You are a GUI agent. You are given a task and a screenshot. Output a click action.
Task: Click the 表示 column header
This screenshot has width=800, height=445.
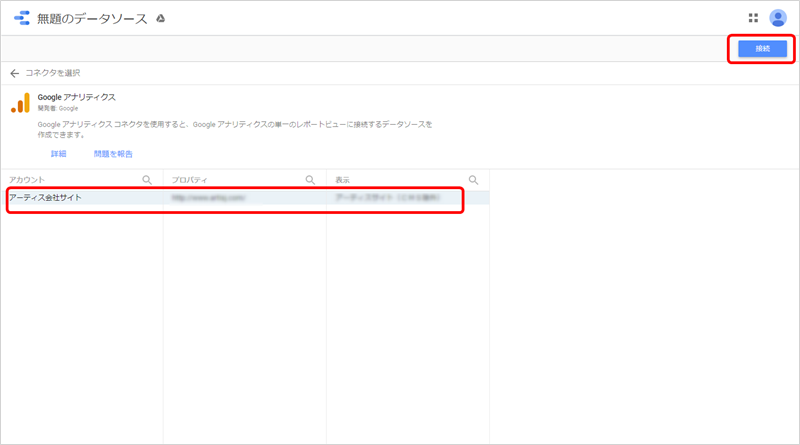342,180
